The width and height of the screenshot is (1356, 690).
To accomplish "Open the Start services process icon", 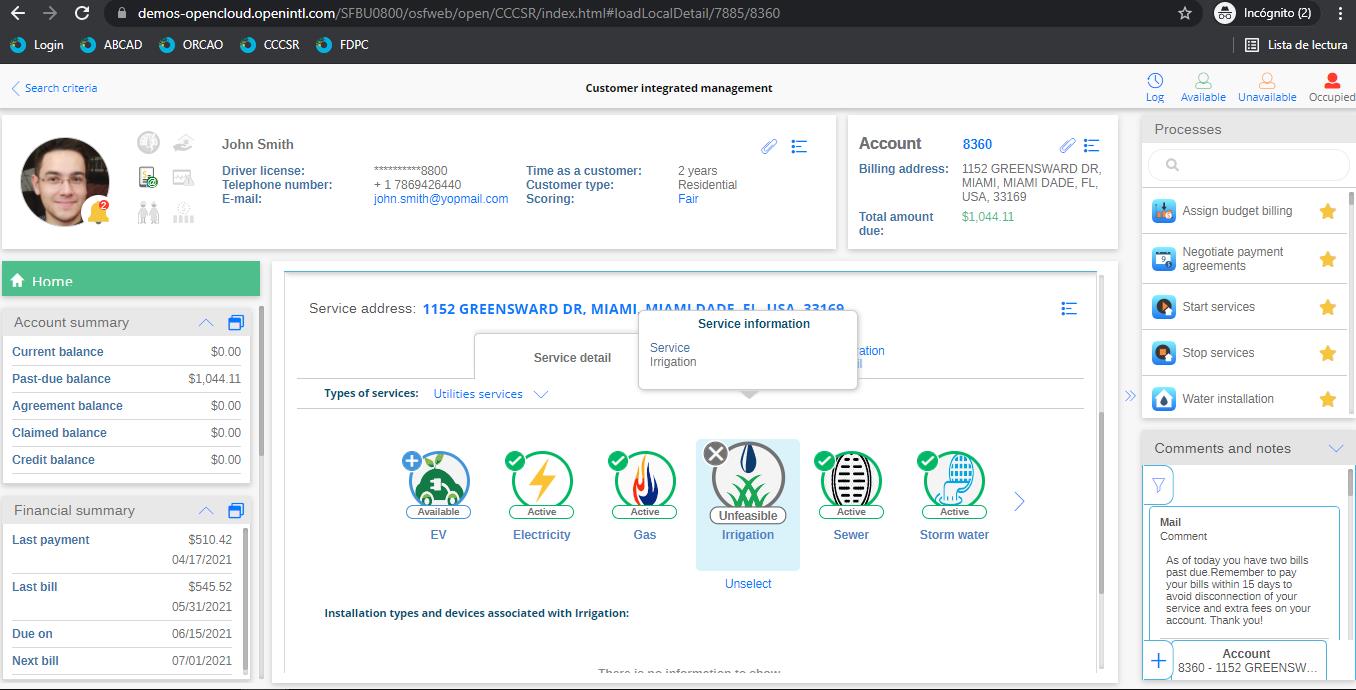I will coord(1164,307).
